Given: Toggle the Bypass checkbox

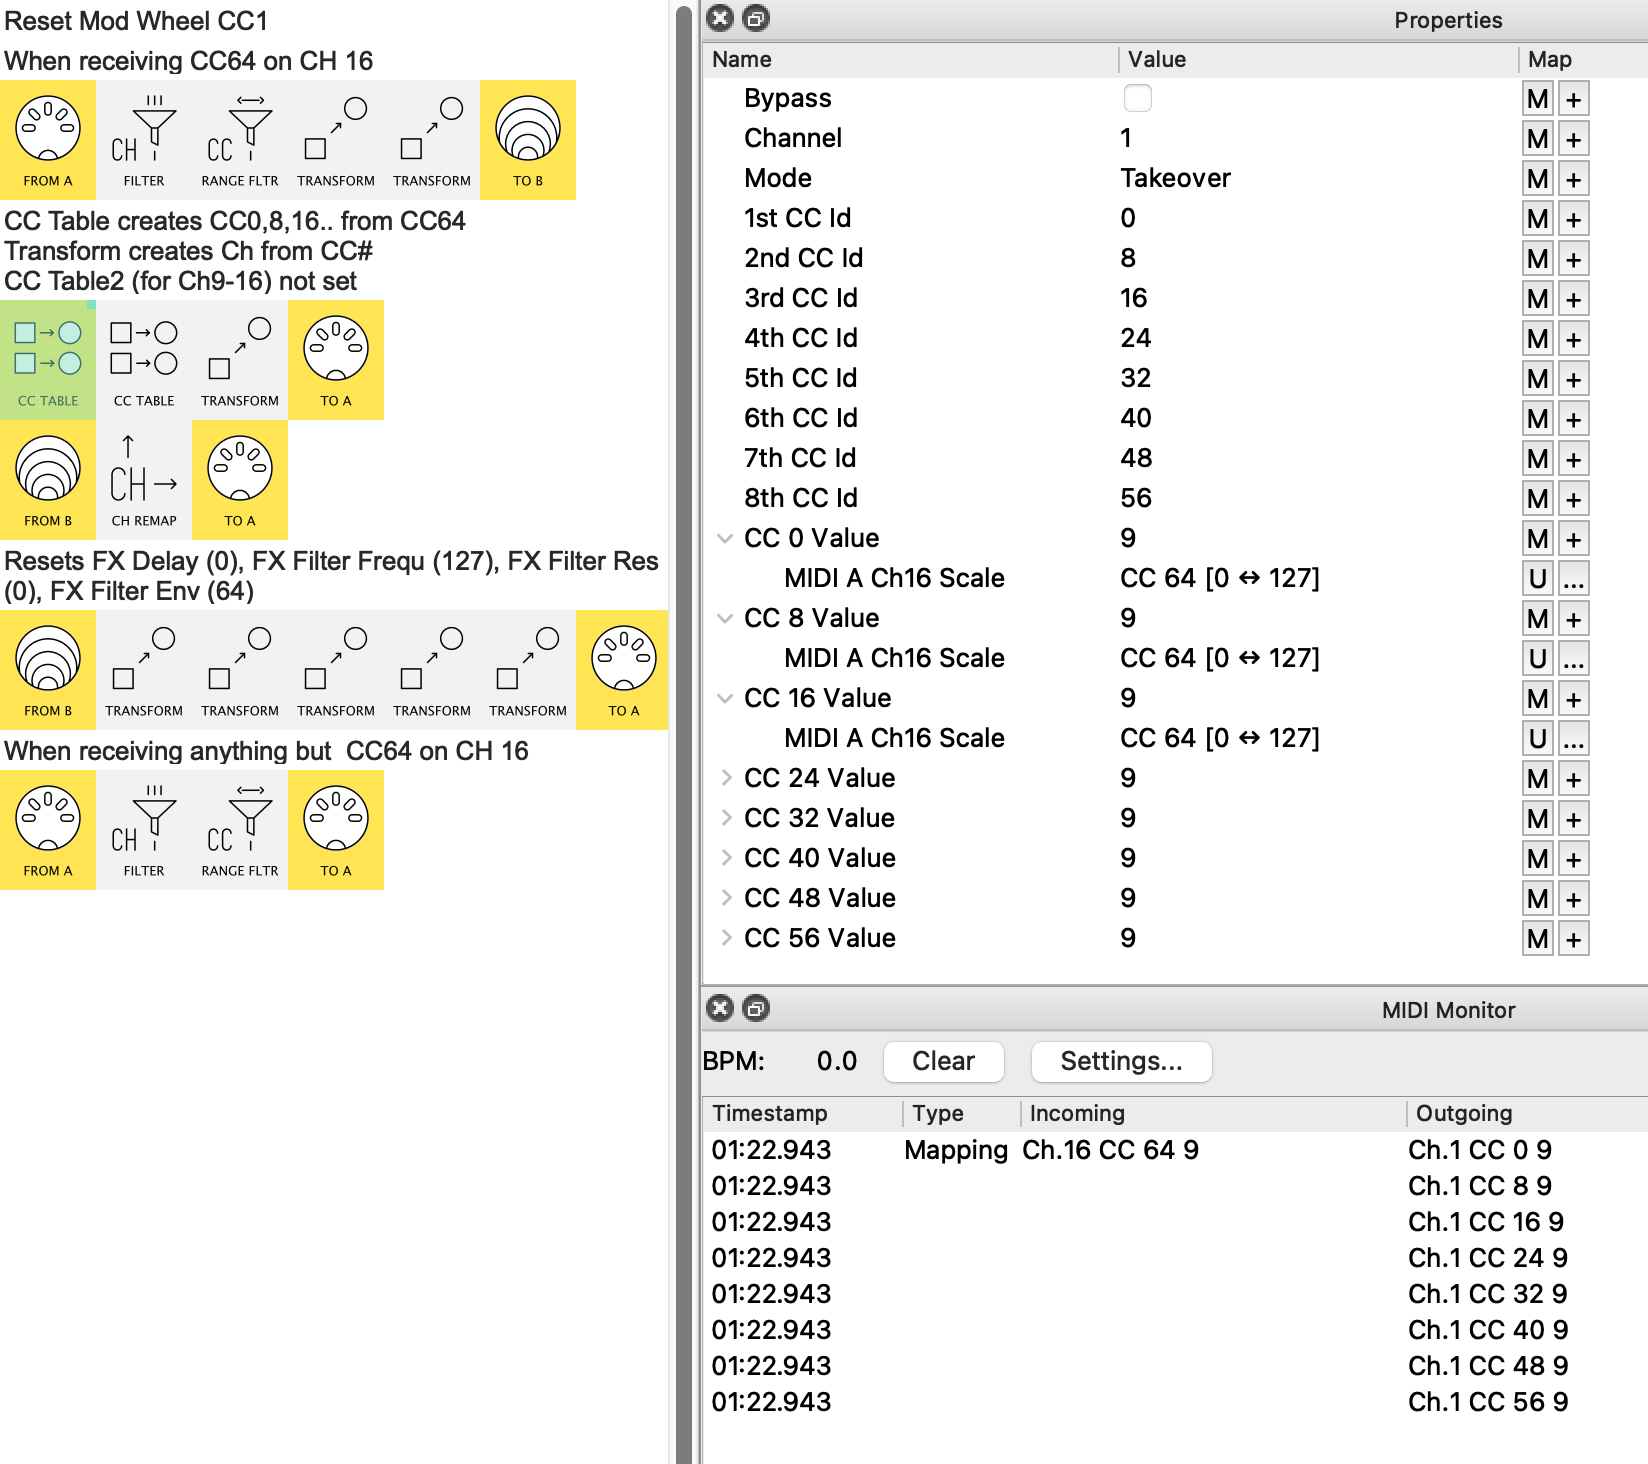Looking at the screenshot, I should tap(1137, 98).
